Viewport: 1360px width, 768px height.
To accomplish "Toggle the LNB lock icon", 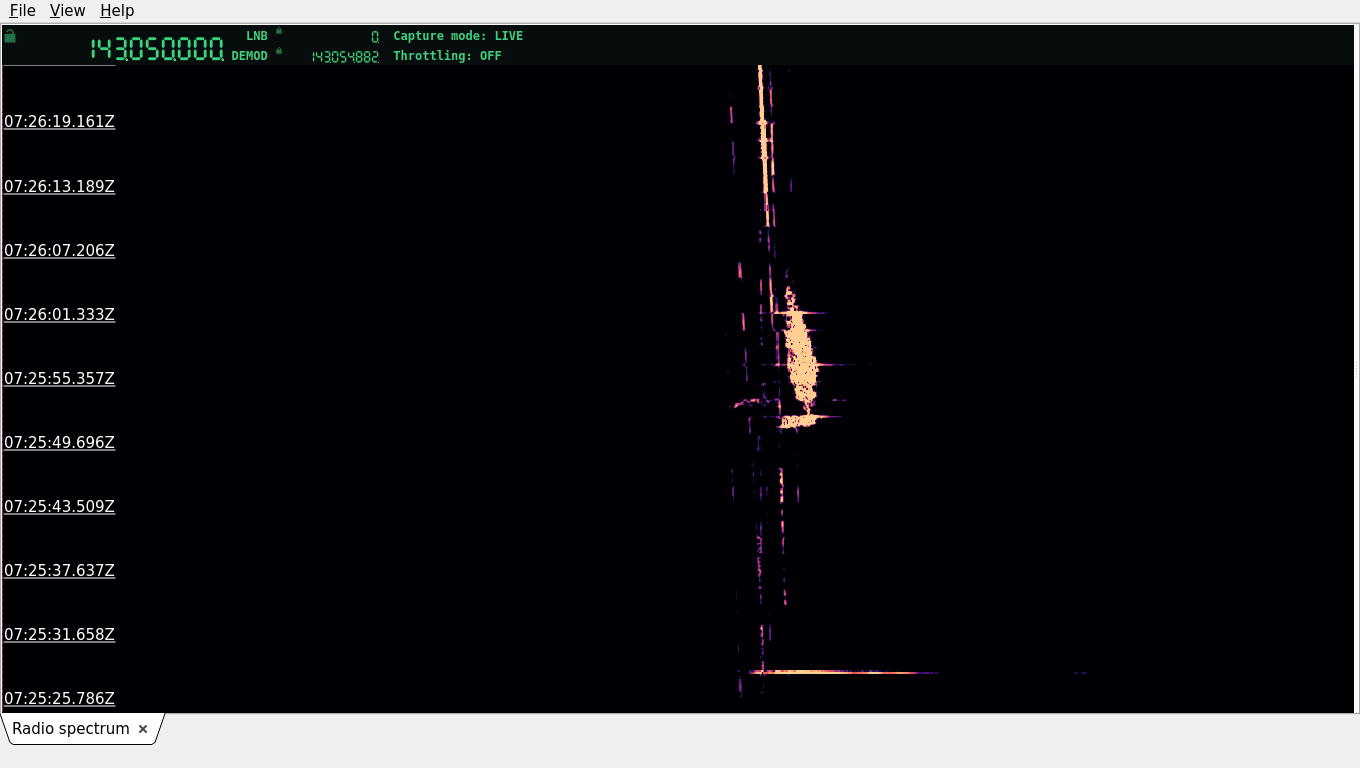I will click(x=279, y=31).
